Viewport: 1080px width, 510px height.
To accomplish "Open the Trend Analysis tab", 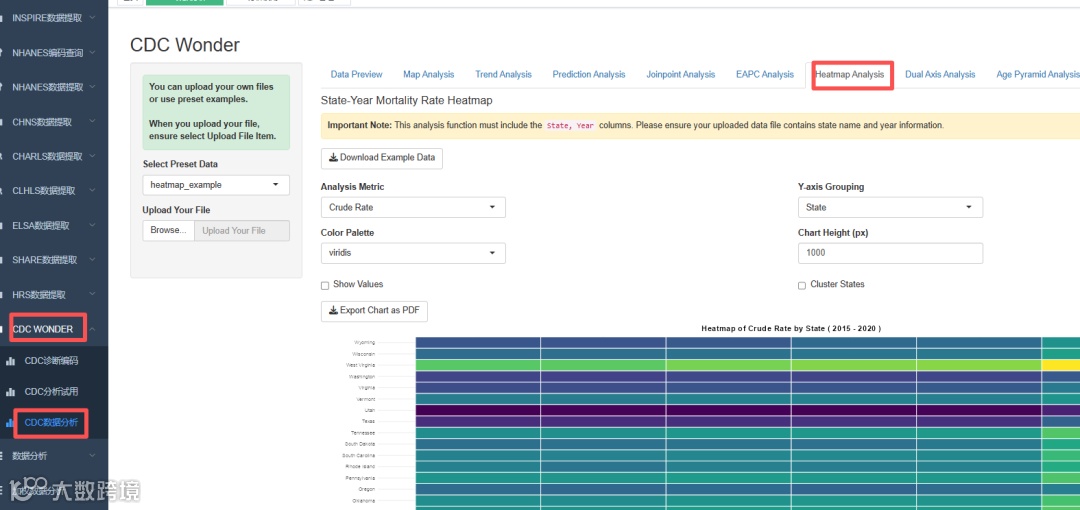I will coord(503,74).
